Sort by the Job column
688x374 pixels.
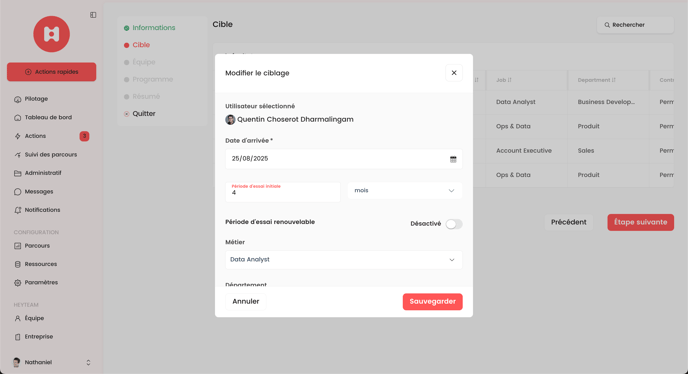tap(504, 80)
